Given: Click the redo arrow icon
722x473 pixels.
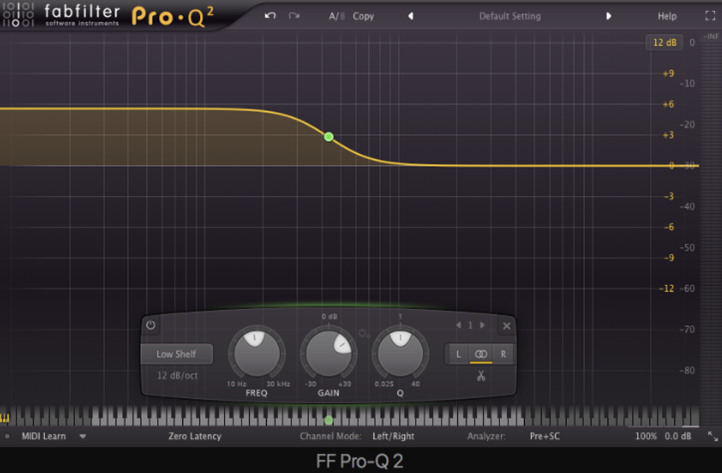Looking at the screenshot, I should [x=294, y=17].
